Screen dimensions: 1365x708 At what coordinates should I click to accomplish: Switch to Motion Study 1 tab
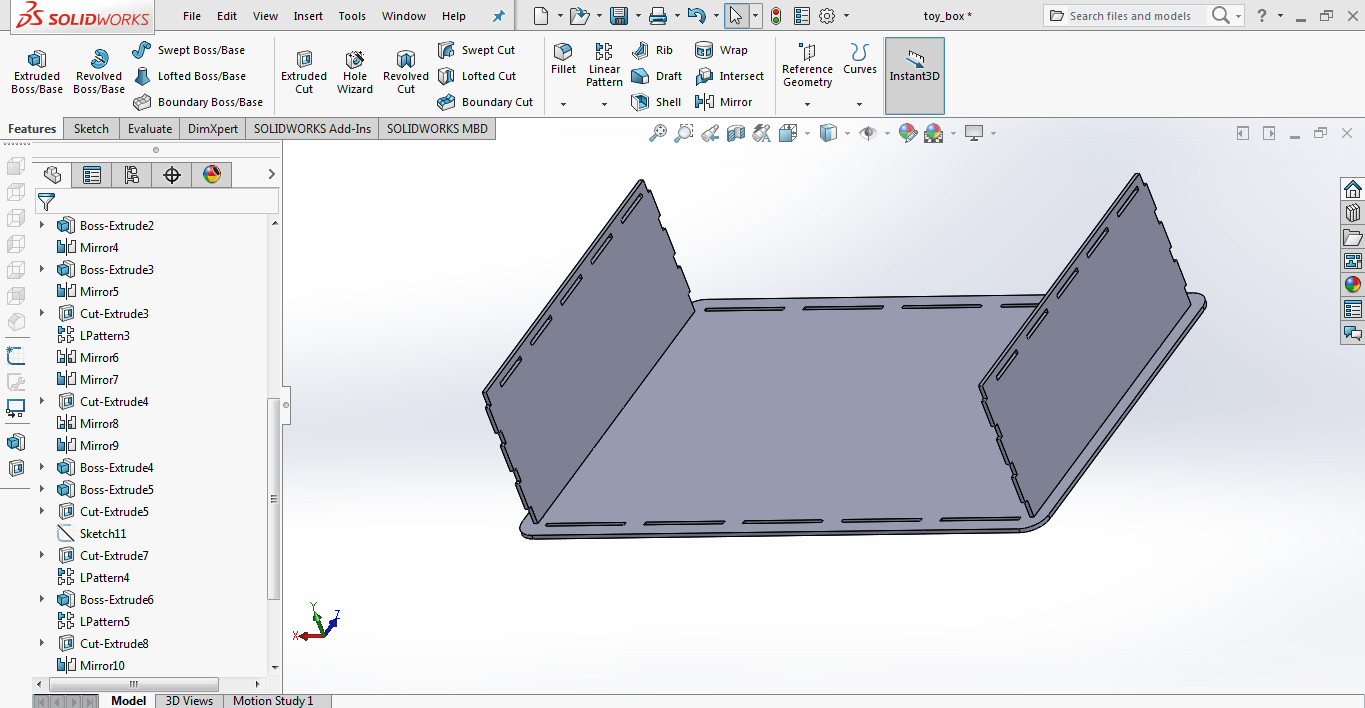[273, 701]
